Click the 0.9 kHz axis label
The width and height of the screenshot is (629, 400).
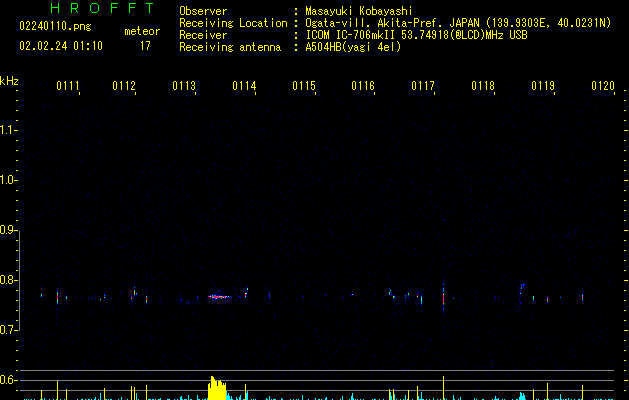[8, 230]
